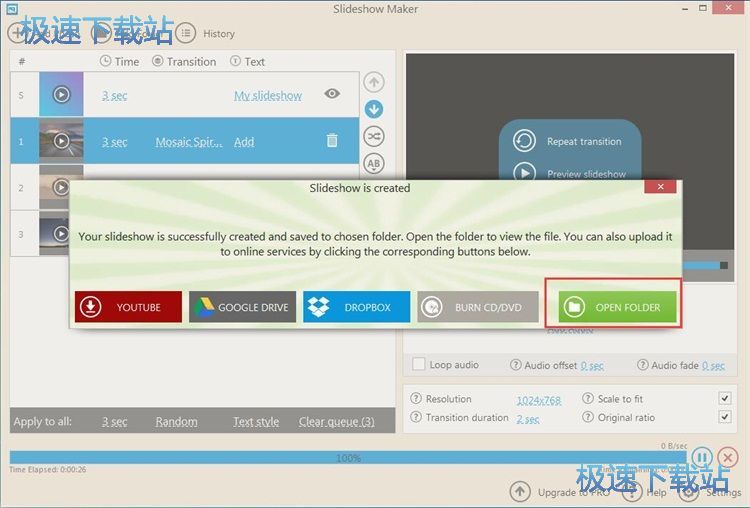Show help for Resolution
The width and height of the screenshot is (750, 508).
416,398
